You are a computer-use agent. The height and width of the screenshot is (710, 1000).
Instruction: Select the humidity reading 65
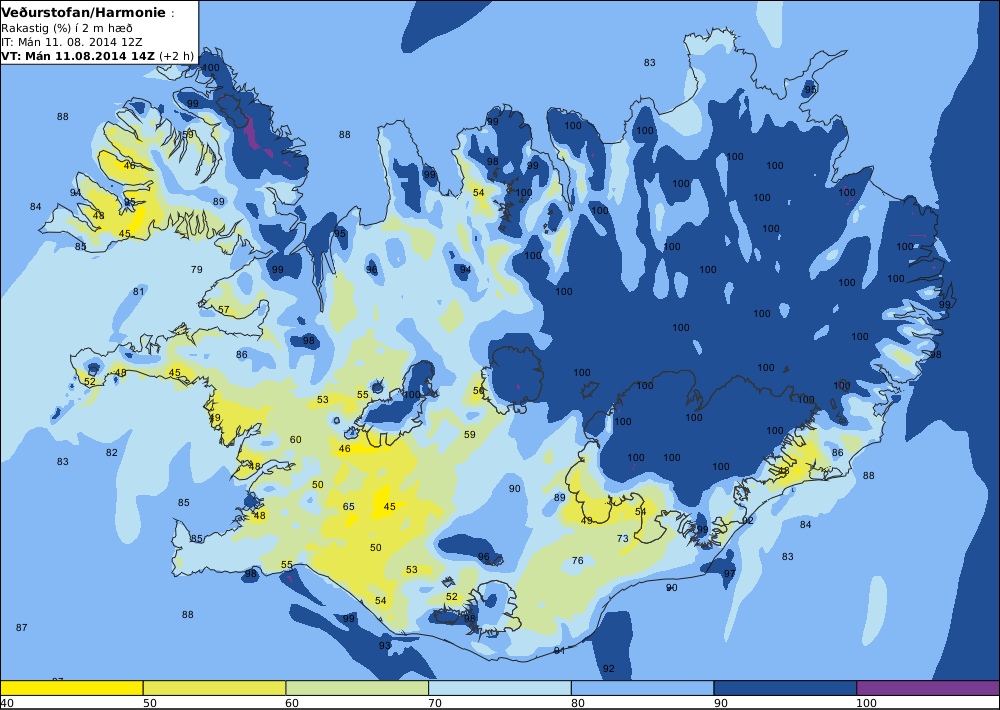click(x=348, y=507)
